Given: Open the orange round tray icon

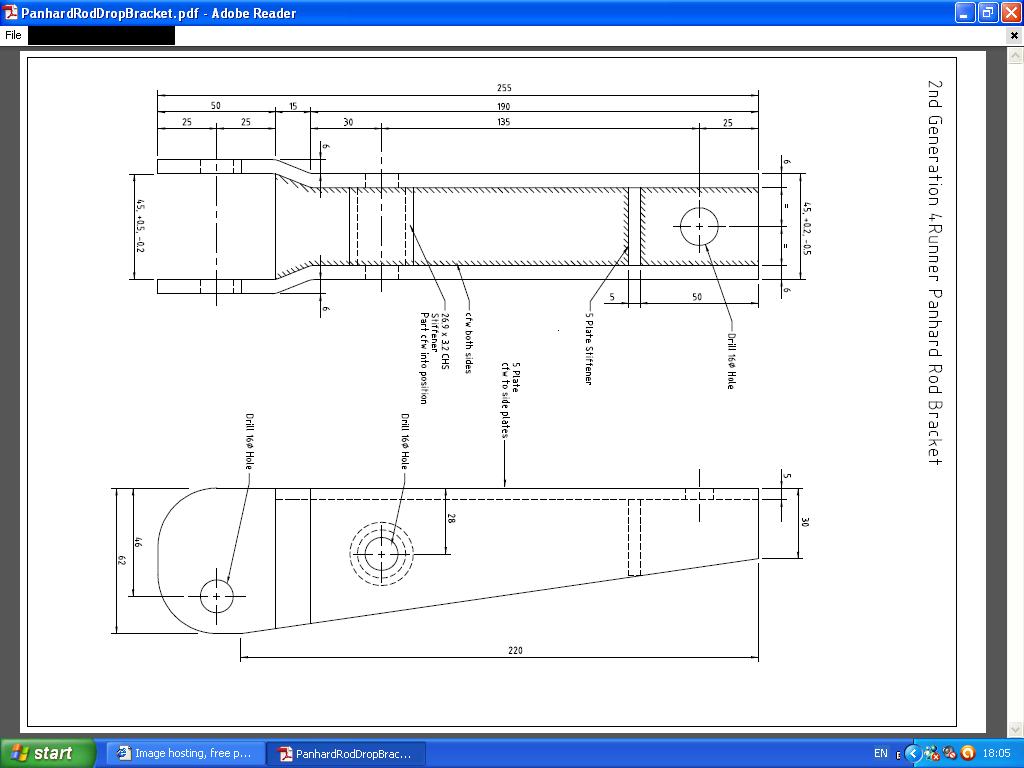Looking at the screenshot, I should pos(967,753).
